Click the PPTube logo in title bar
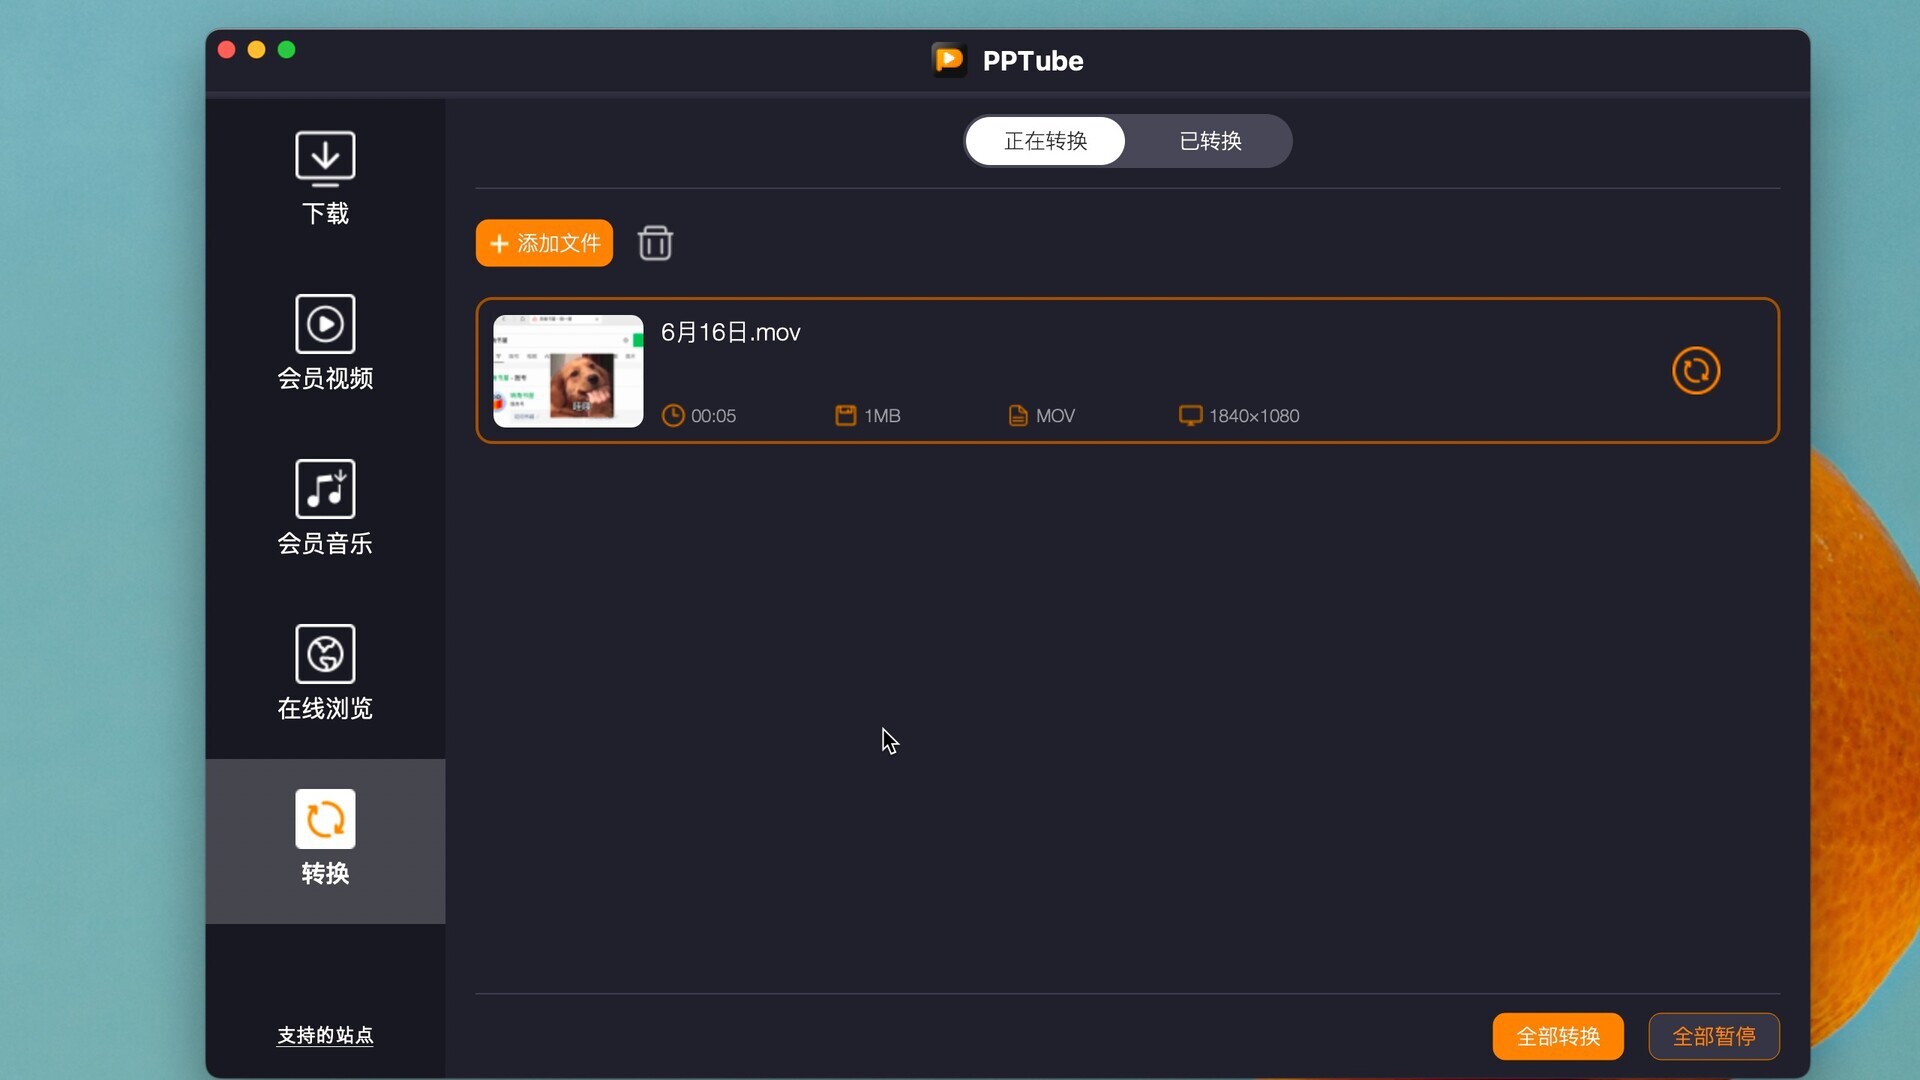This screenshot has width=1920, height=1080. [x=949, y=60]
